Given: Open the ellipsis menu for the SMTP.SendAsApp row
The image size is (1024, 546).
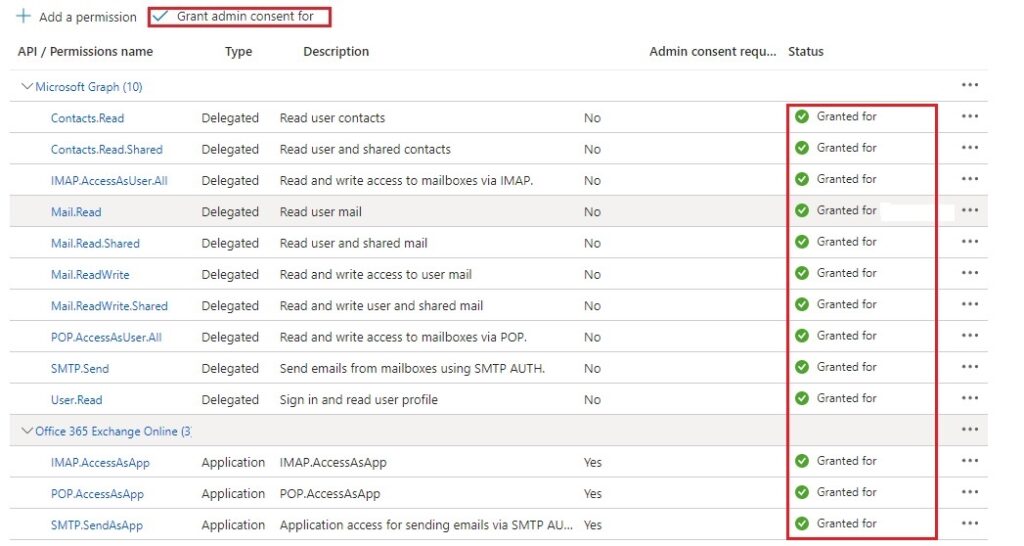Looking at the screenshot, I should [969, 524].
